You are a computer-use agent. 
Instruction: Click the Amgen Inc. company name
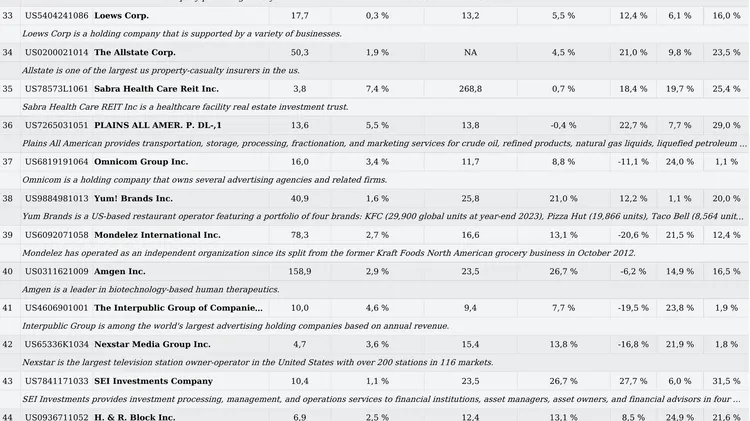120,271
